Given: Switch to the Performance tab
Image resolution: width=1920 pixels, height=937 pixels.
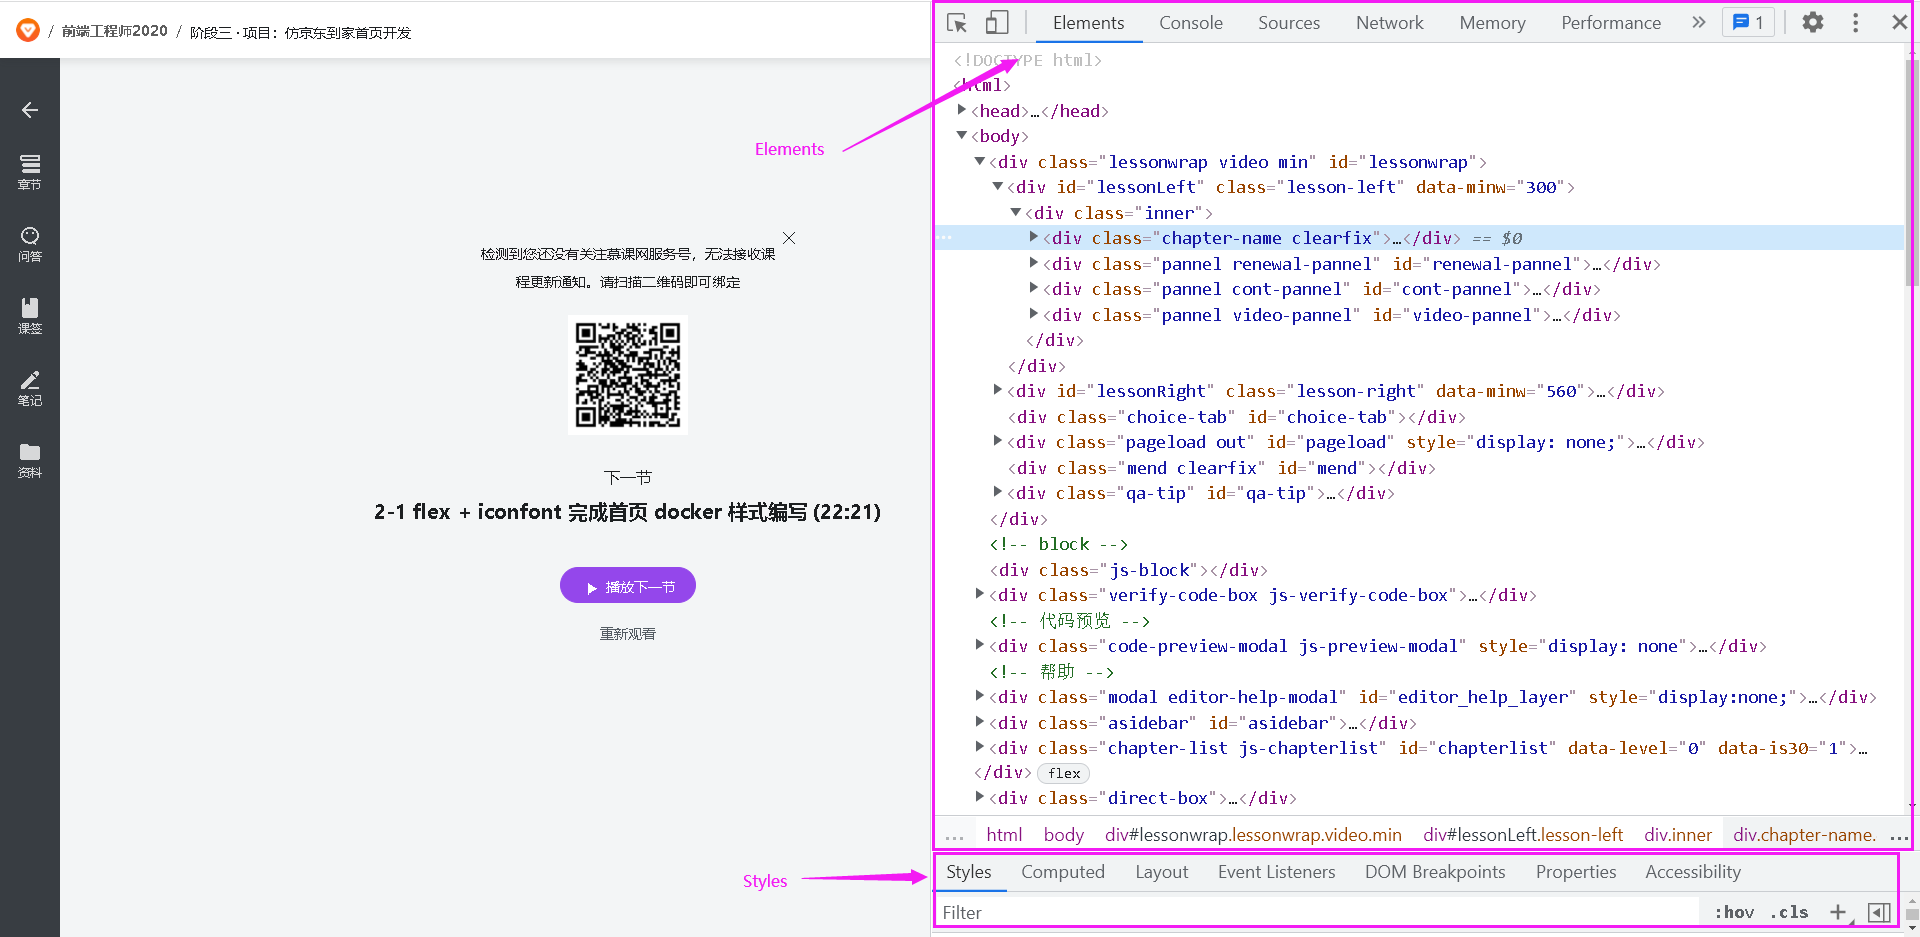Looking at the screenshot, I should (x=1611, y=22).
